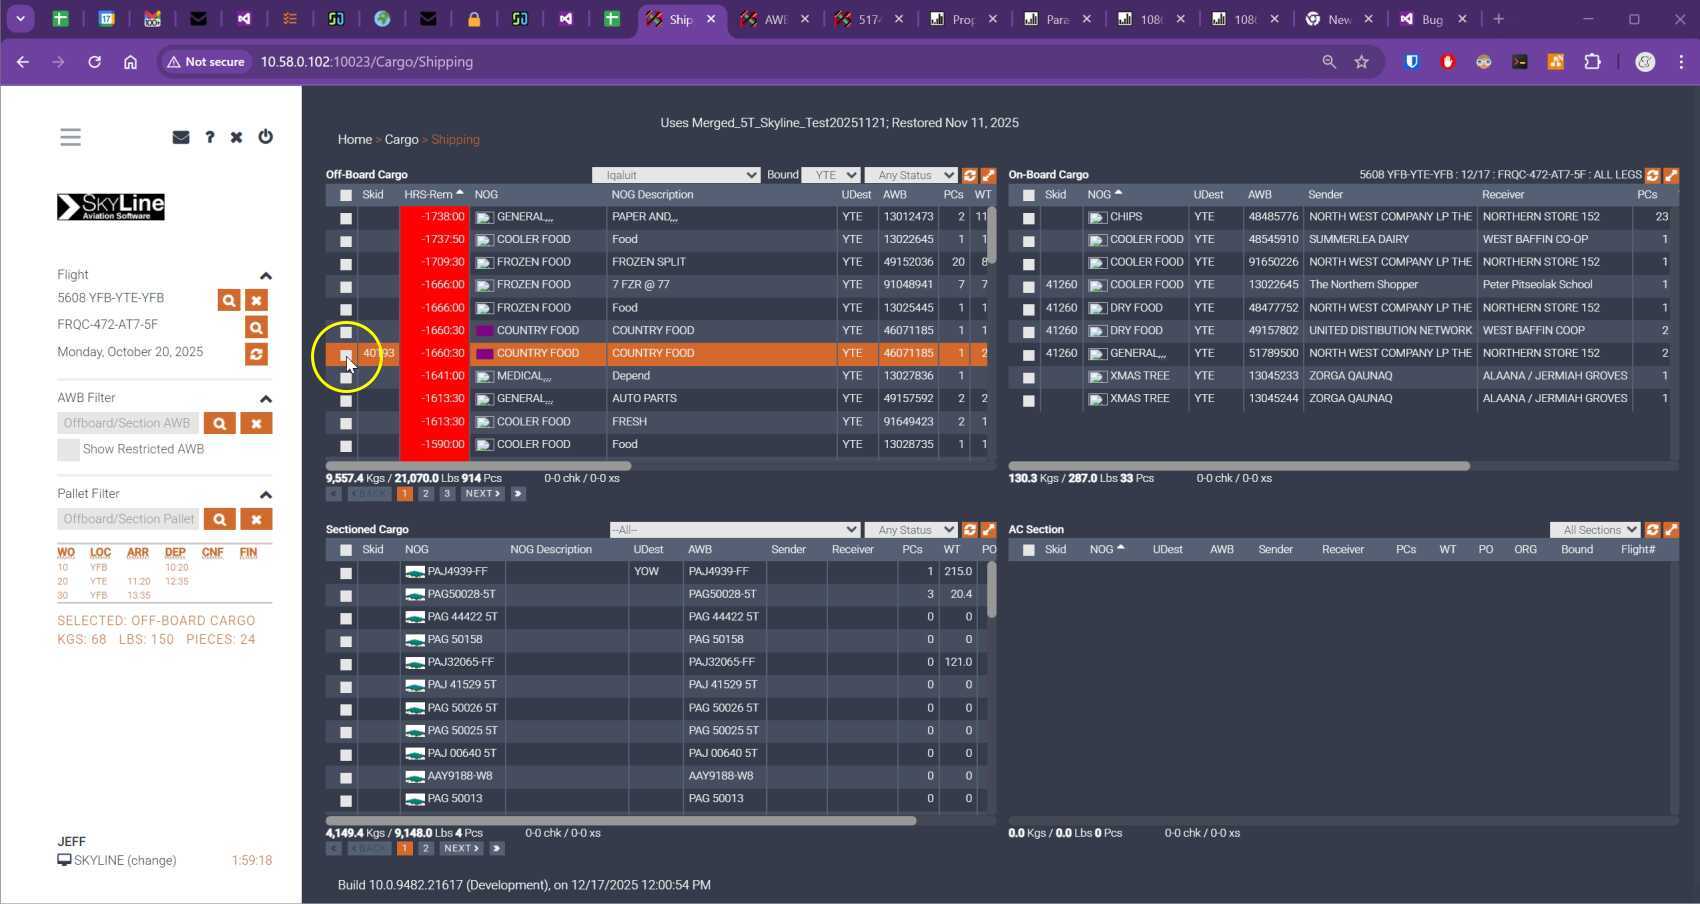The height and width of the screenshot is (904, 1700).
Task: Go to page 3 of Off-Board Cargo
Action: 447,494
